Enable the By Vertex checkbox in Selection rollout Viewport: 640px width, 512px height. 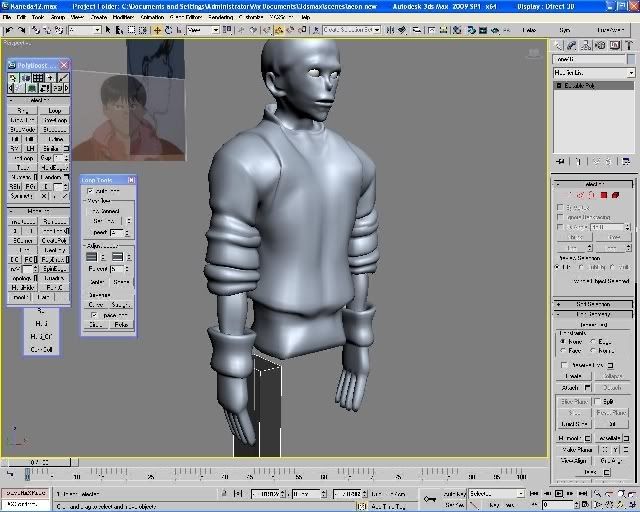(x=561, y=207)
